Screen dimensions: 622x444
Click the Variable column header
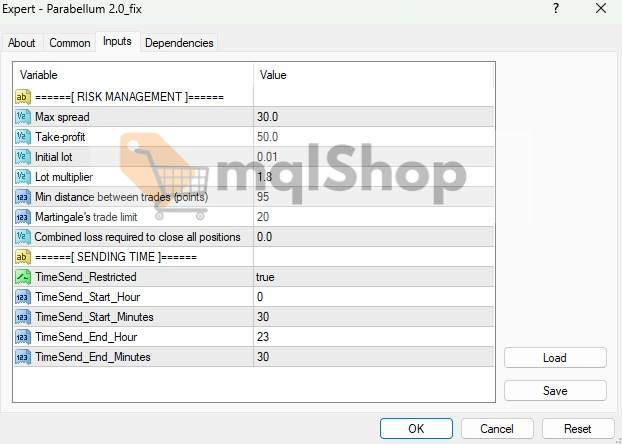click(x=134, y=75)
